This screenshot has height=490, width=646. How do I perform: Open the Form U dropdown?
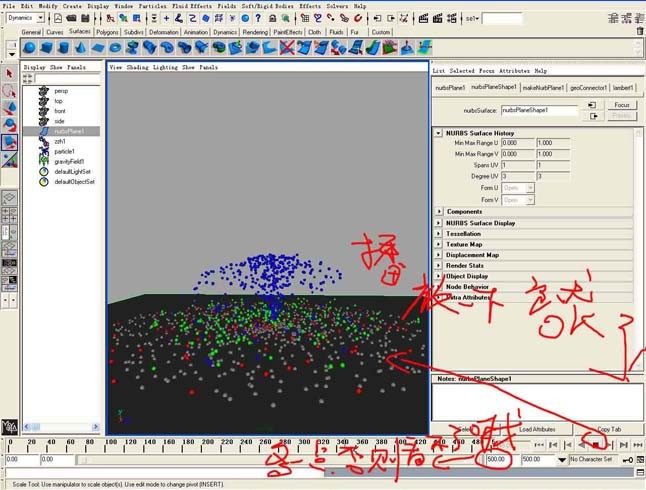pyautogui.click(x=530, y=188)
